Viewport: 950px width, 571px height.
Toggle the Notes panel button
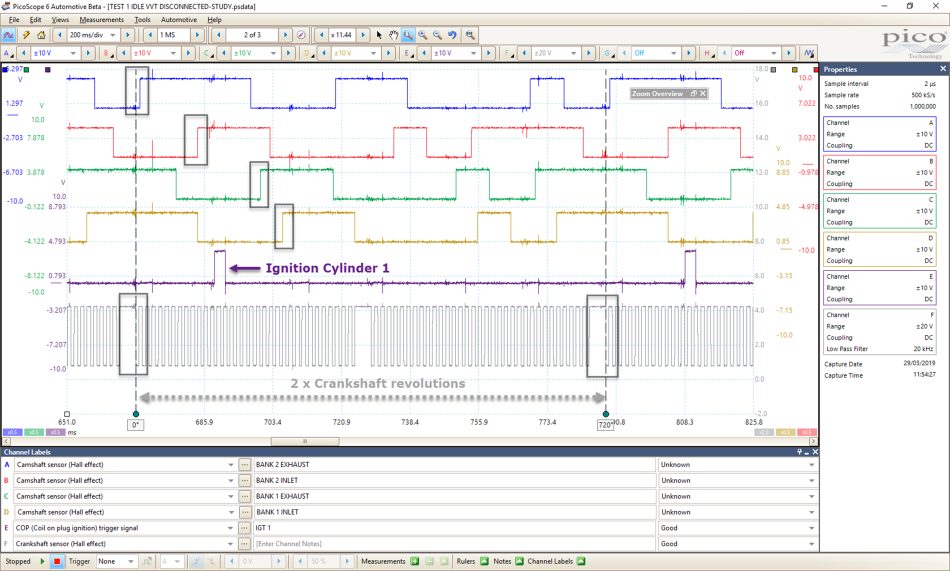tap(519, 561)
